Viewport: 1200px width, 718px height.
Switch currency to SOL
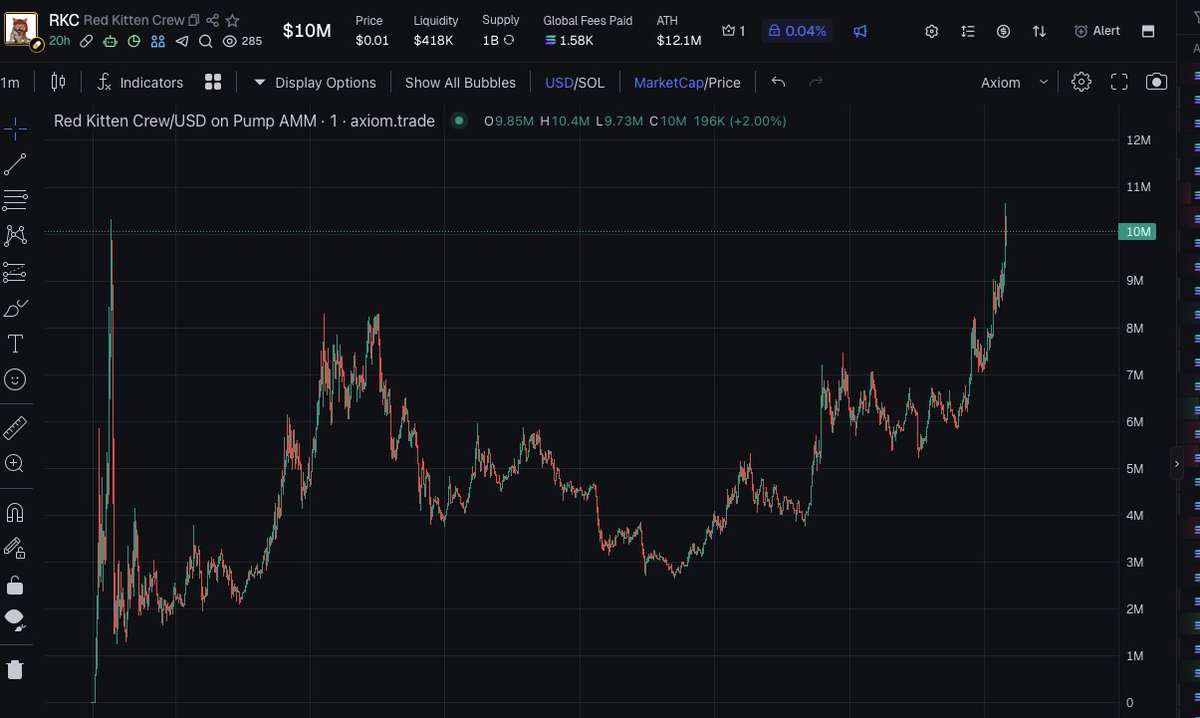pos(591,82)
